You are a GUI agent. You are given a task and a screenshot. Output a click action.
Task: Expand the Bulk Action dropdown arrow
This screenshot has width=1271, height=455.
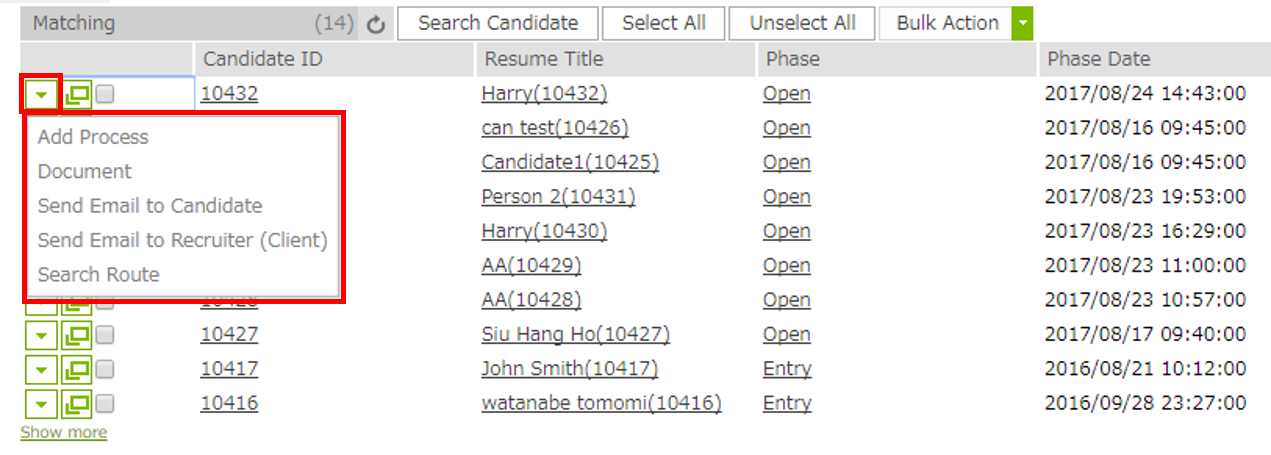pyautogui.click(x=1022, y=23)
